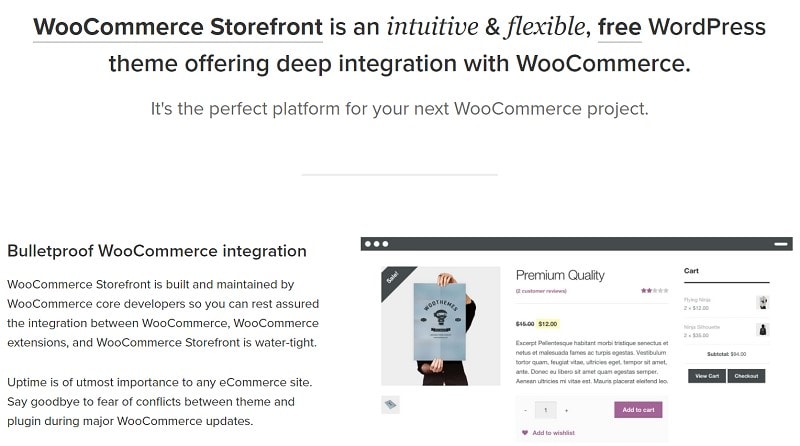Click the Premium Quality product title
The width and height of the screenshot is (800, 446).
(562, 274)
